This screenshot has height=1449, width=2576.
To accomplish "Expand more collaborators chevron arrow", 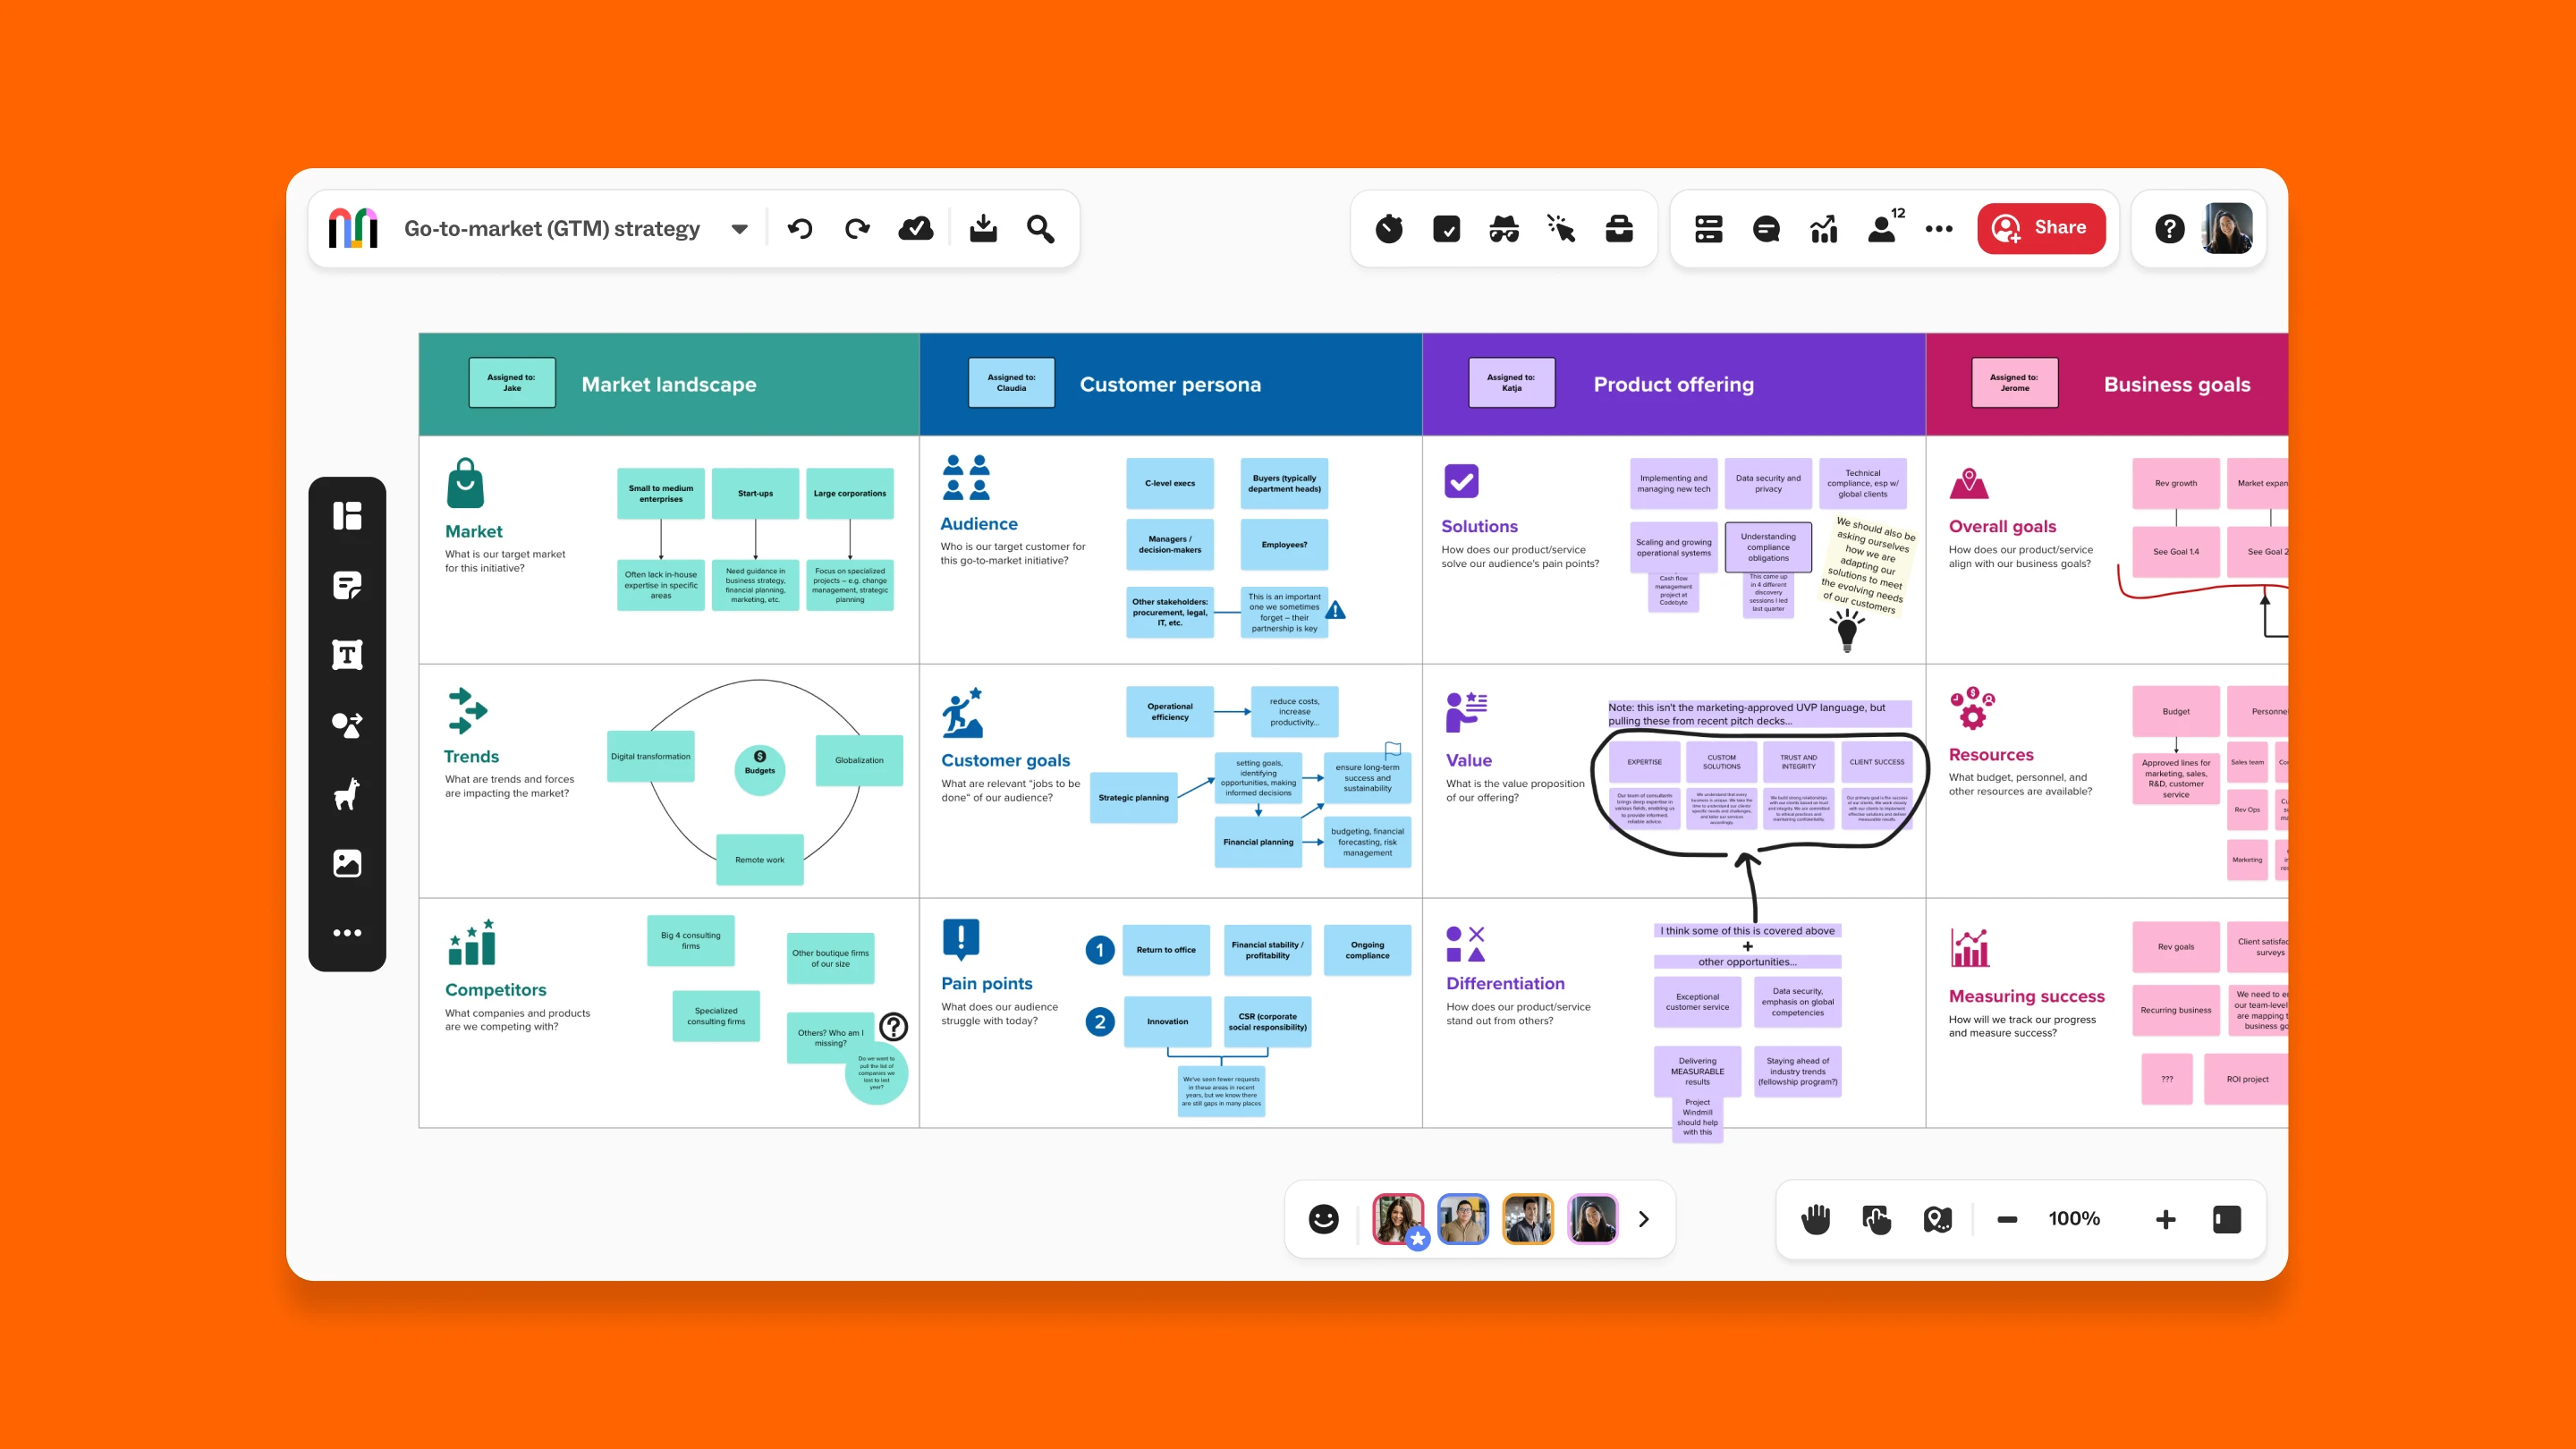I will [1643, 1219].
